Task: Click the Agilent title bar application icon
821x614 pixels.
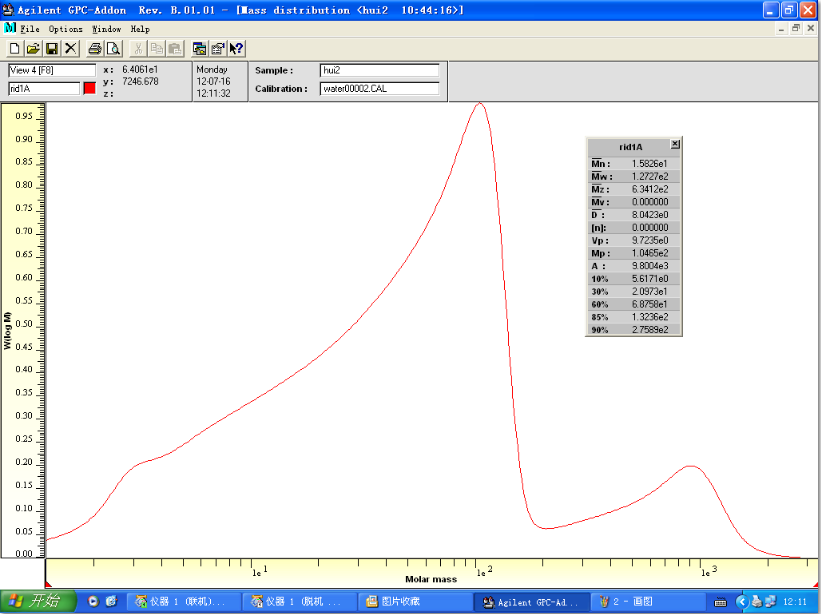Action: pos(7,9)
